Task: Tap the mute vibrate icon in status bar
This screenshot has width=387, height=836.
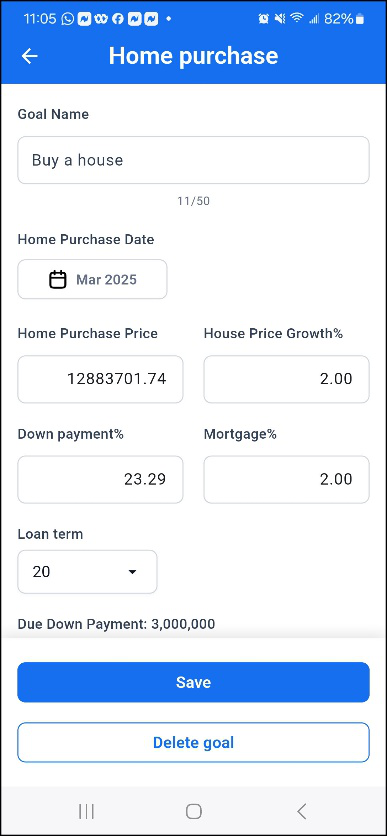Action: point(280,19)
